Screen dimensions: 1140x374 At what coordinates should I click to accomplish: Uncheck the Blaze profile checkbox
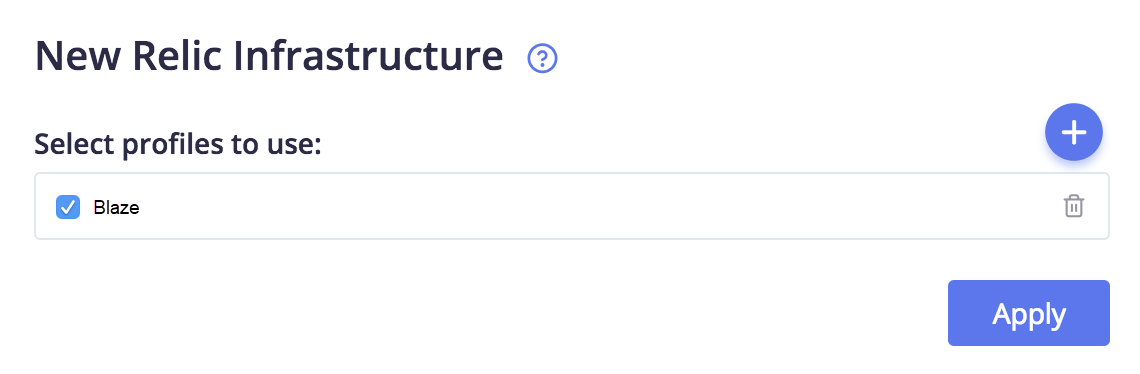[68, 207]
